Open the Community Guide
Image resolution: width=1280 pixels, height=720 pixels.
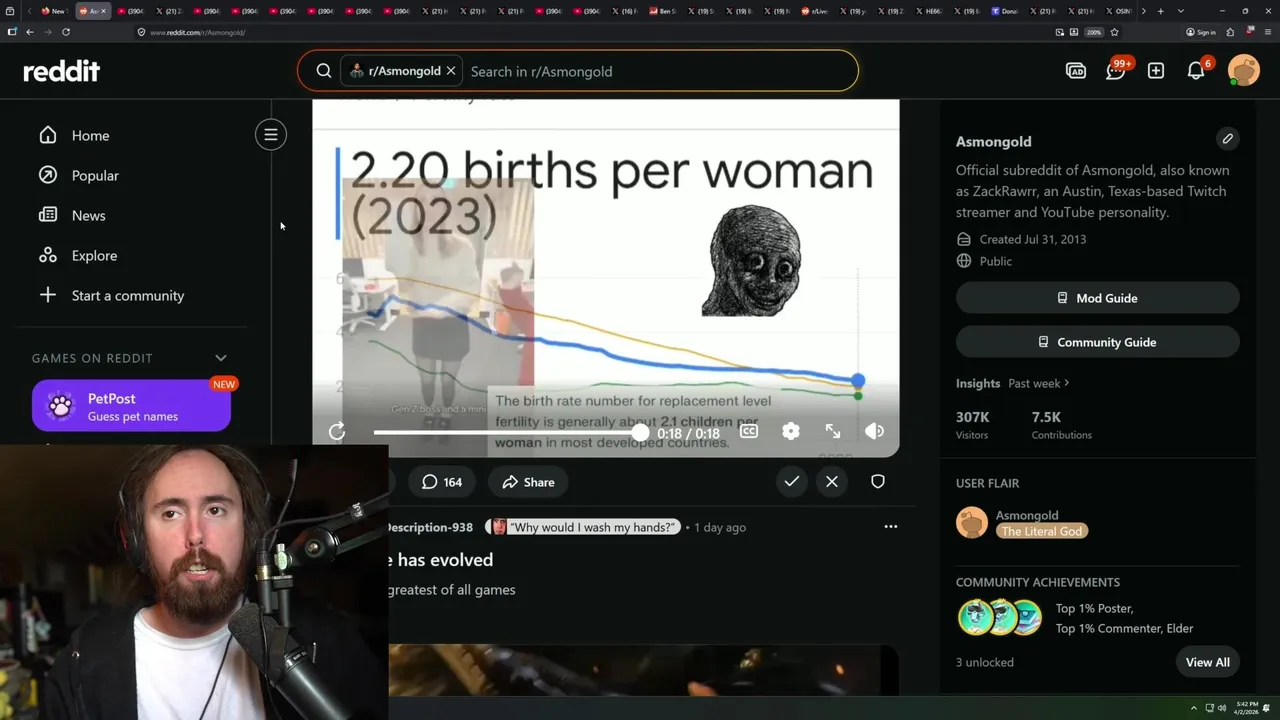1097,342
